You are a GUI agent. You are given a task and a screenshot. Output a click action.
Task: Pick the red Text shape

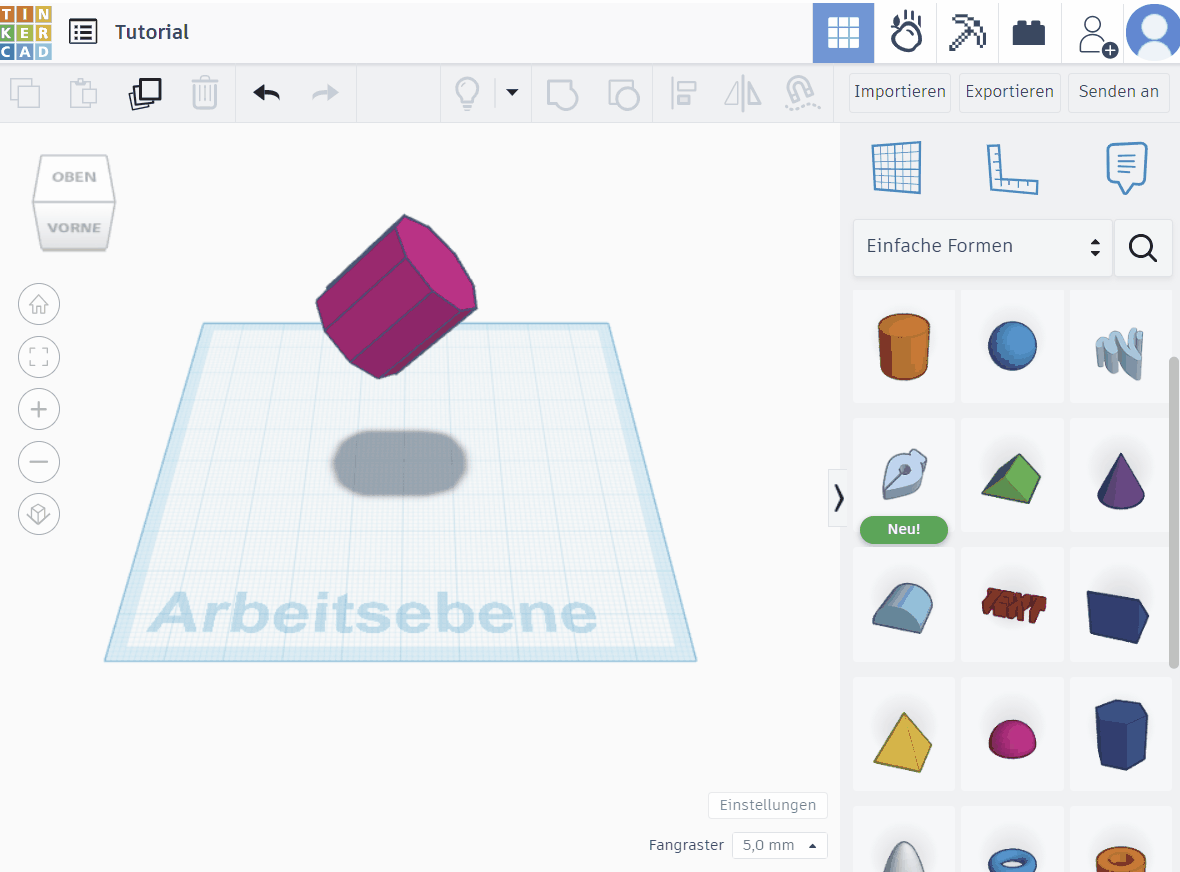pyautogui.click(x=1012, y=605)
